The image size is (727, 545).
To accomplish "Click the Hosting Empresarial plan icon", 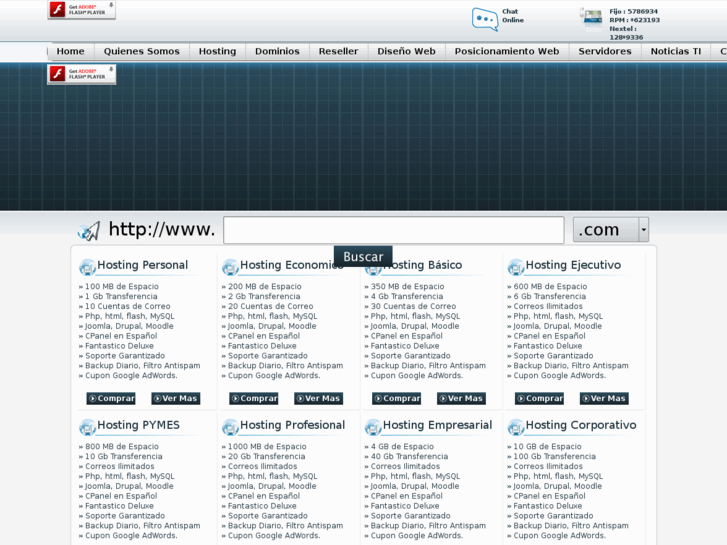I will 373,427.
